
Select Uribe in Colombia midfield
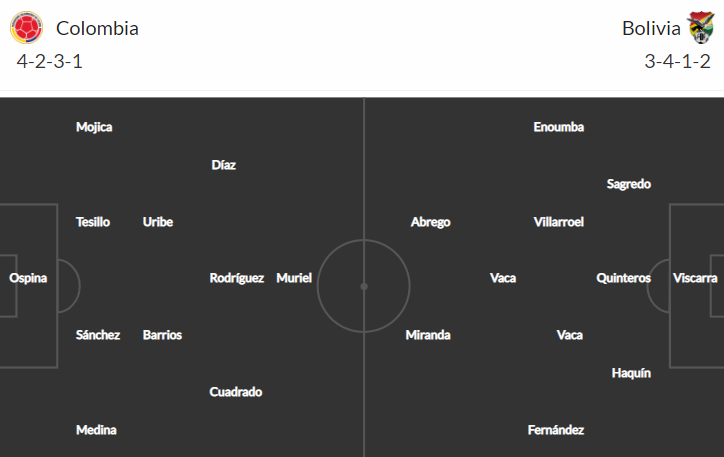click(x=158, y=222)
